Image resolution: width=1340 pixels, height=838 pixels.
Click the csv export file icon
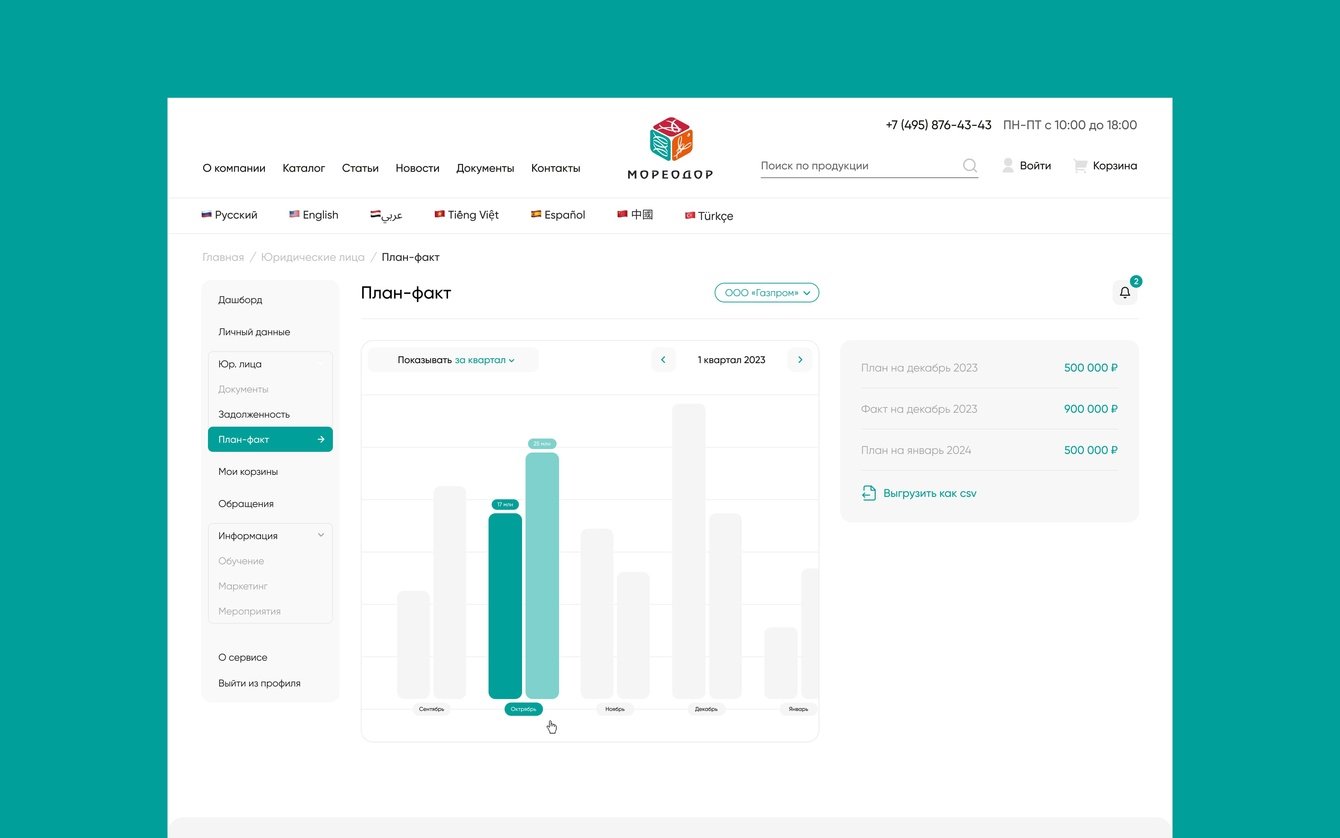869,493
